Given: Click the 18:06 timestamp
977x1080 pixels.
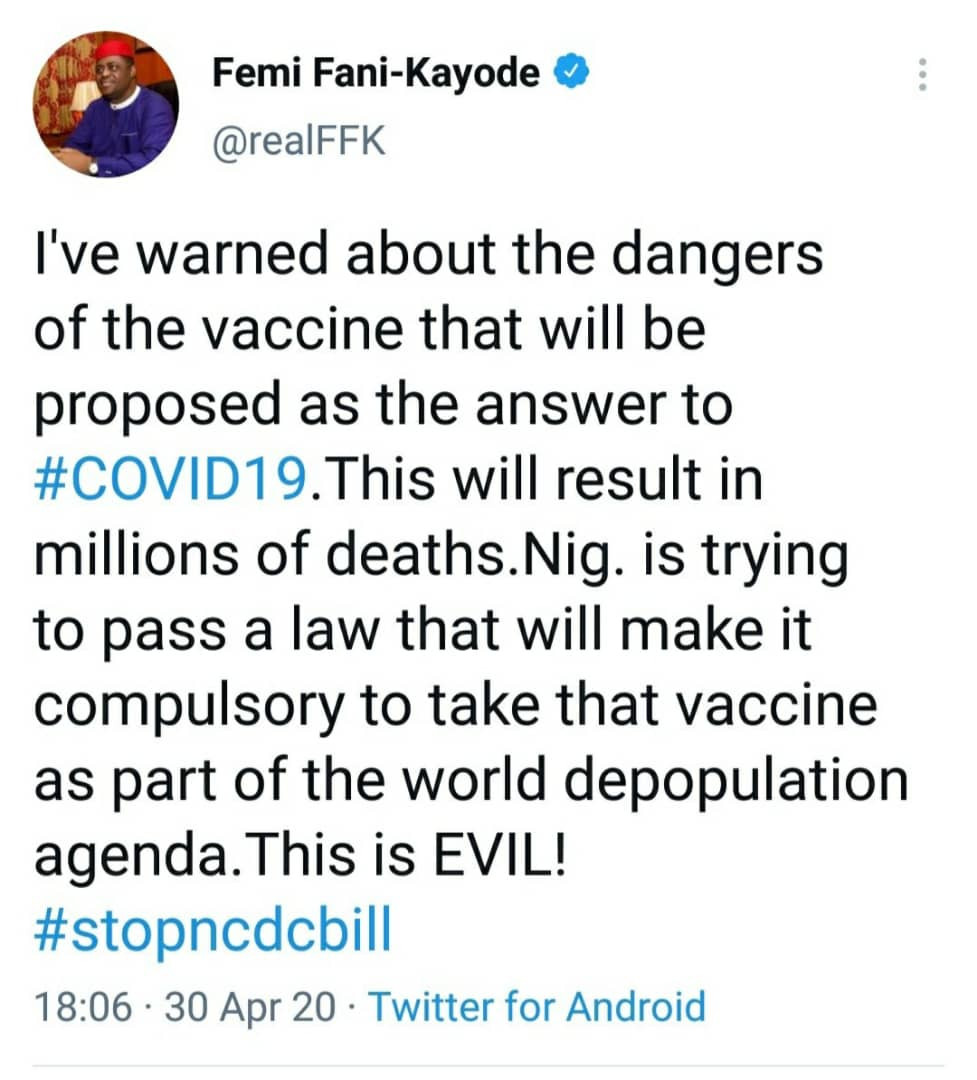Looking at the screenshot, I should pyautogui.click(x=82, y=1006).
